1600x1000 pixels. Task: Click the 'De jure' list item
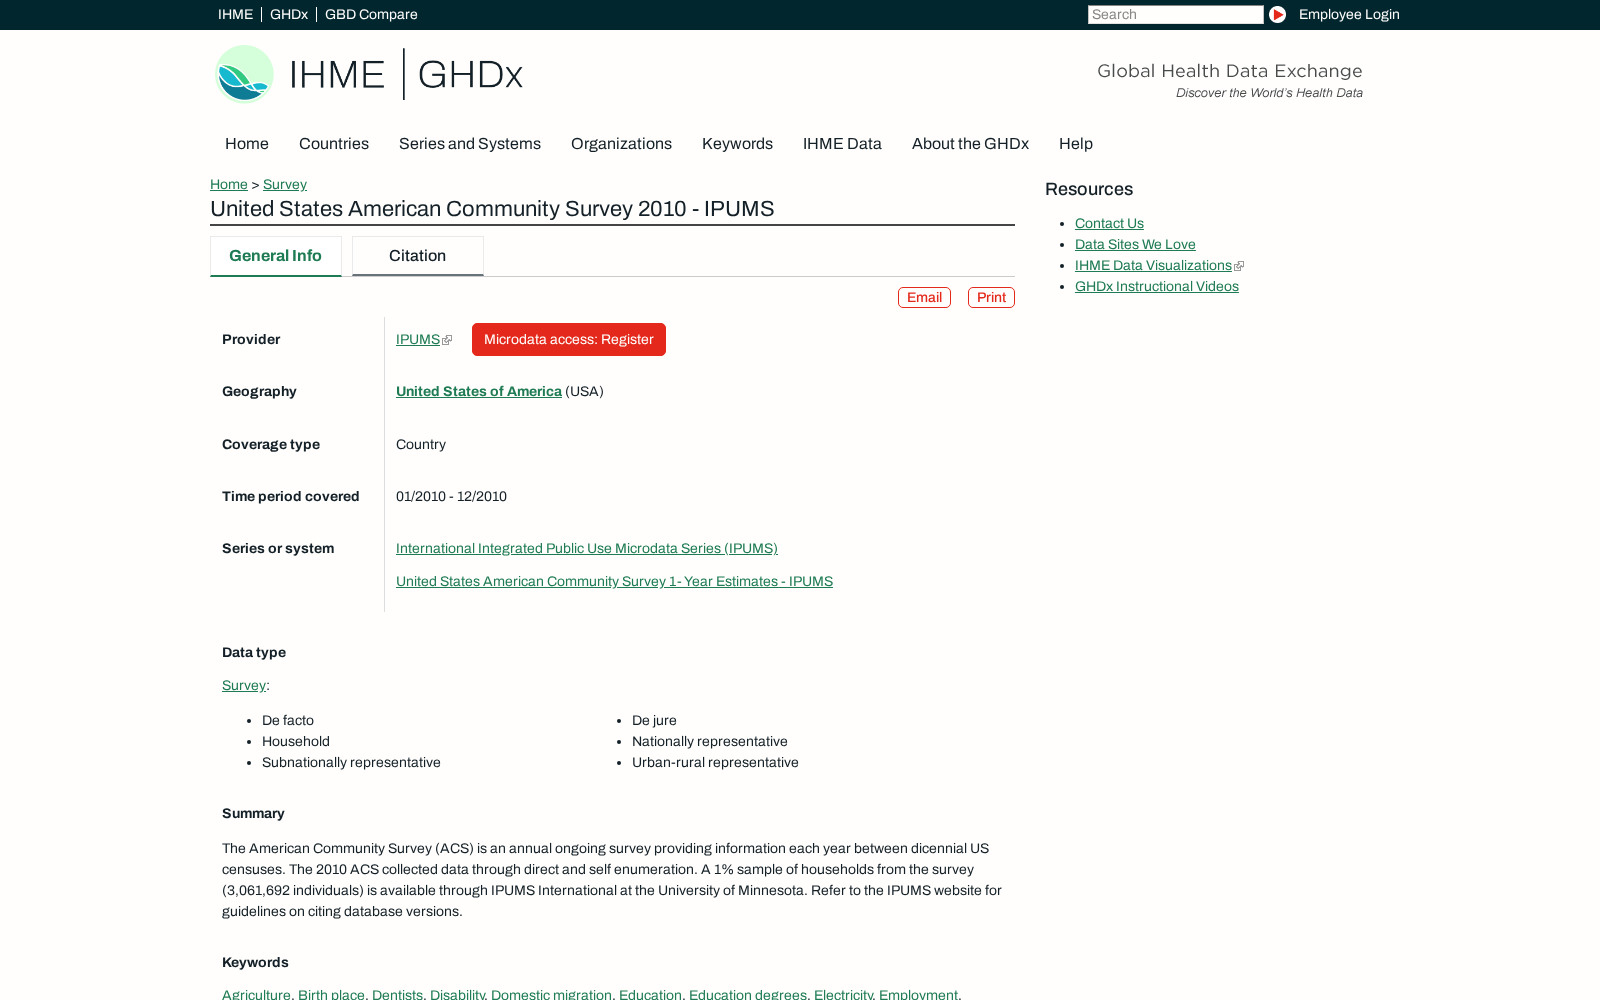click(x=654, y=721)
